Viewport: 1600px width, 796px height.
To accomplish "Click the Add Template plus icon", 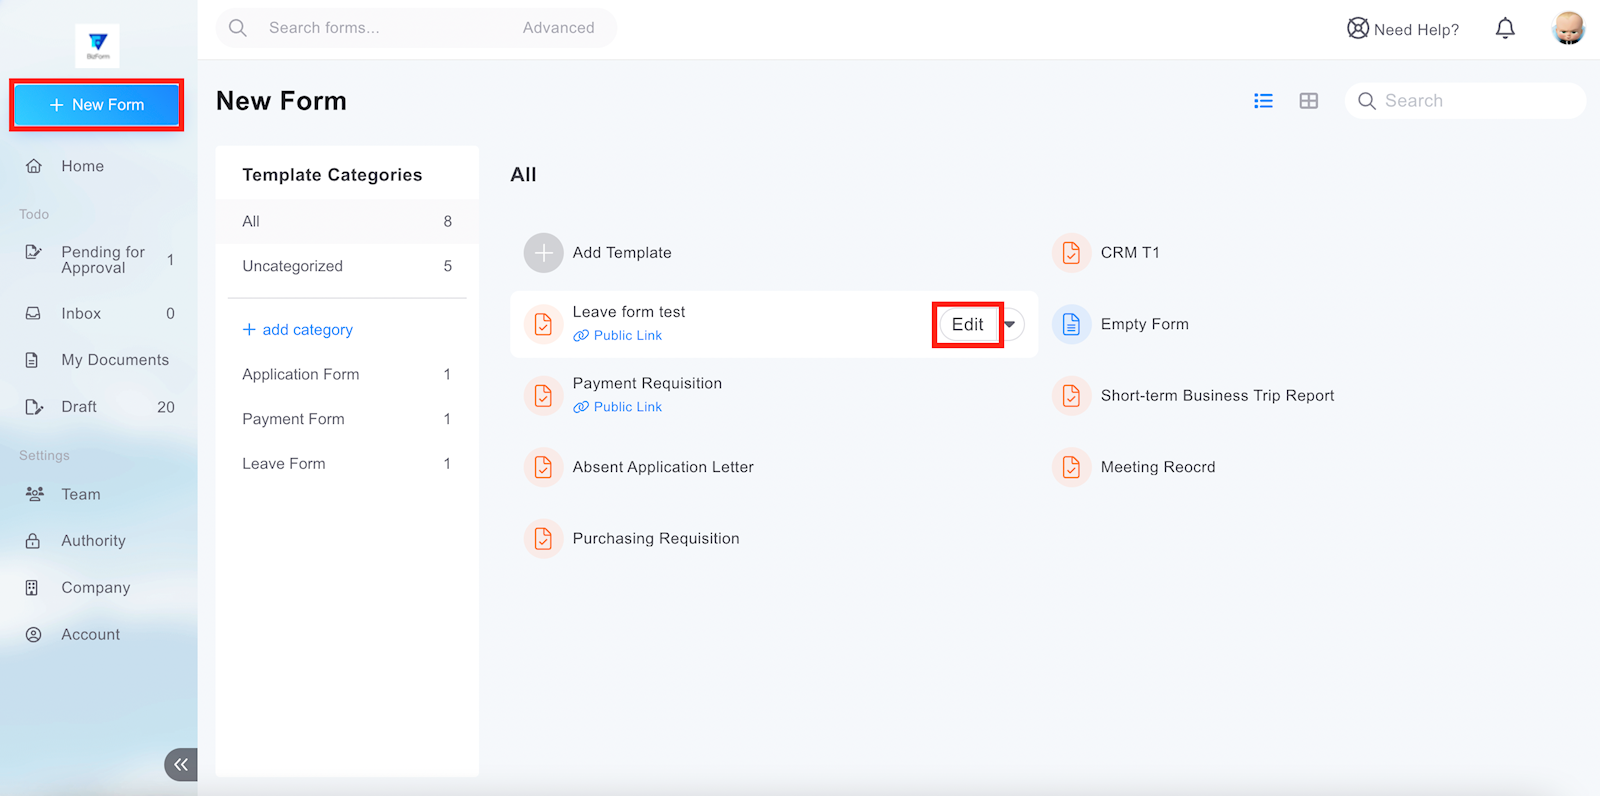I will pos(543,253).
